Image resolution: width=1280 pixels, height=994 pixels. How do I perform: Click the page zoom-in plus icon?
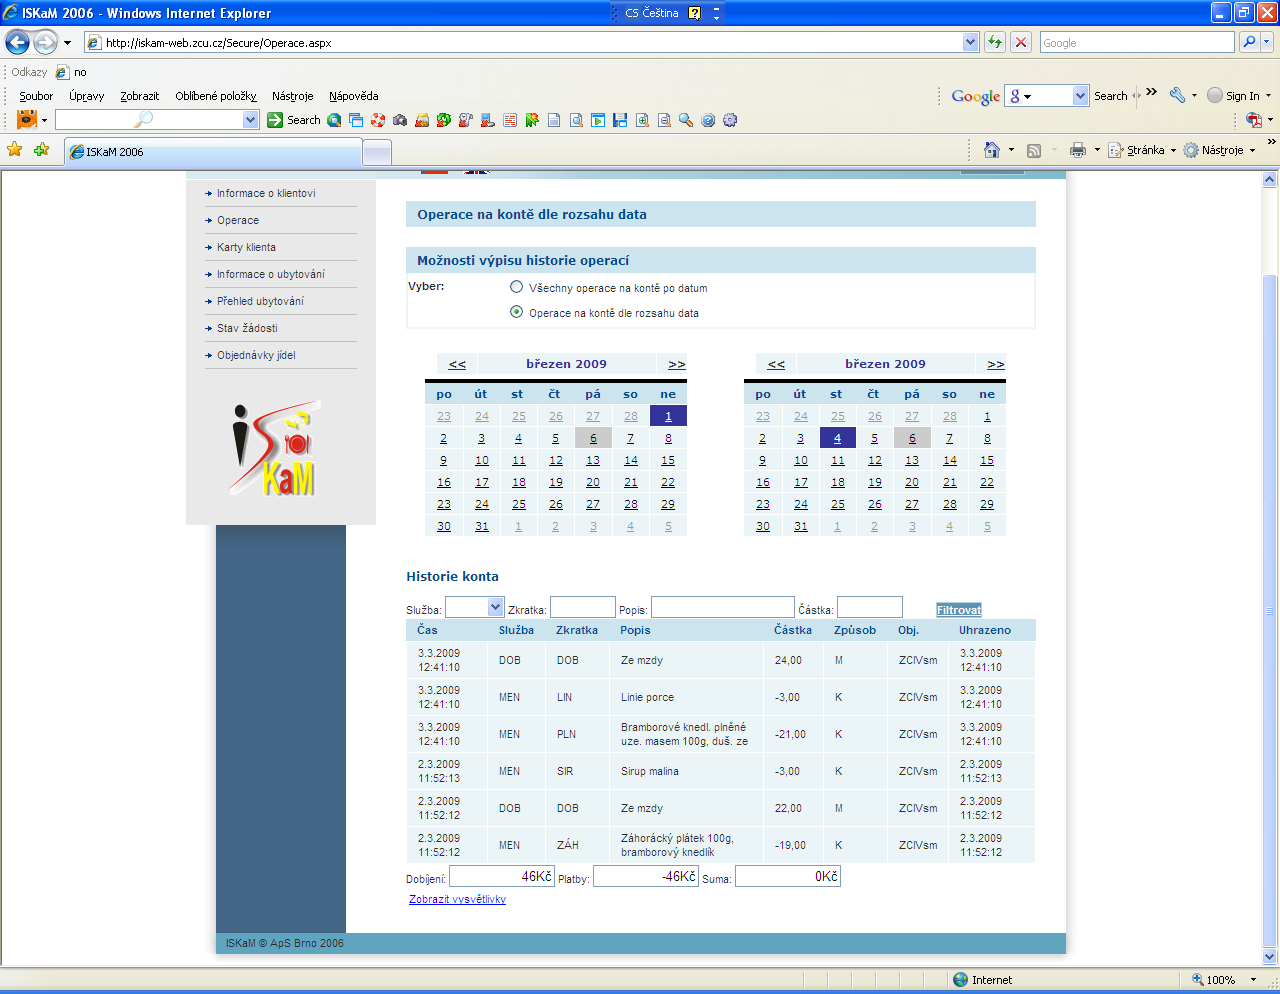coord(642,120)
